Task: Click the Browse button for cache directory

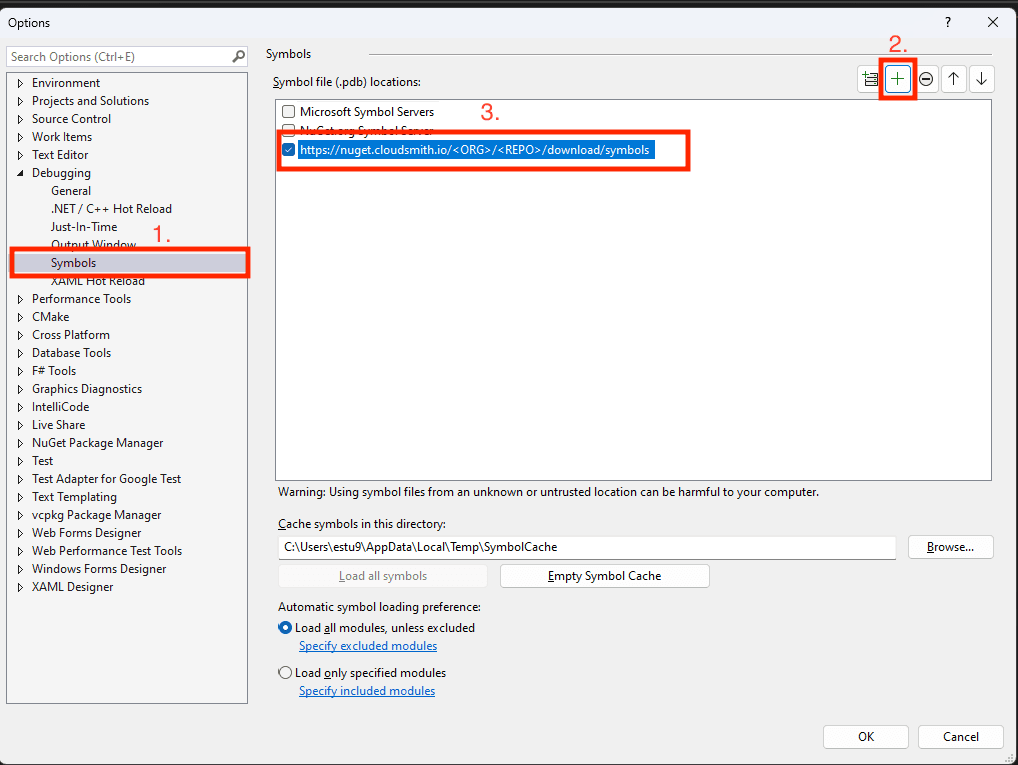Action: (x=949, y=547)
